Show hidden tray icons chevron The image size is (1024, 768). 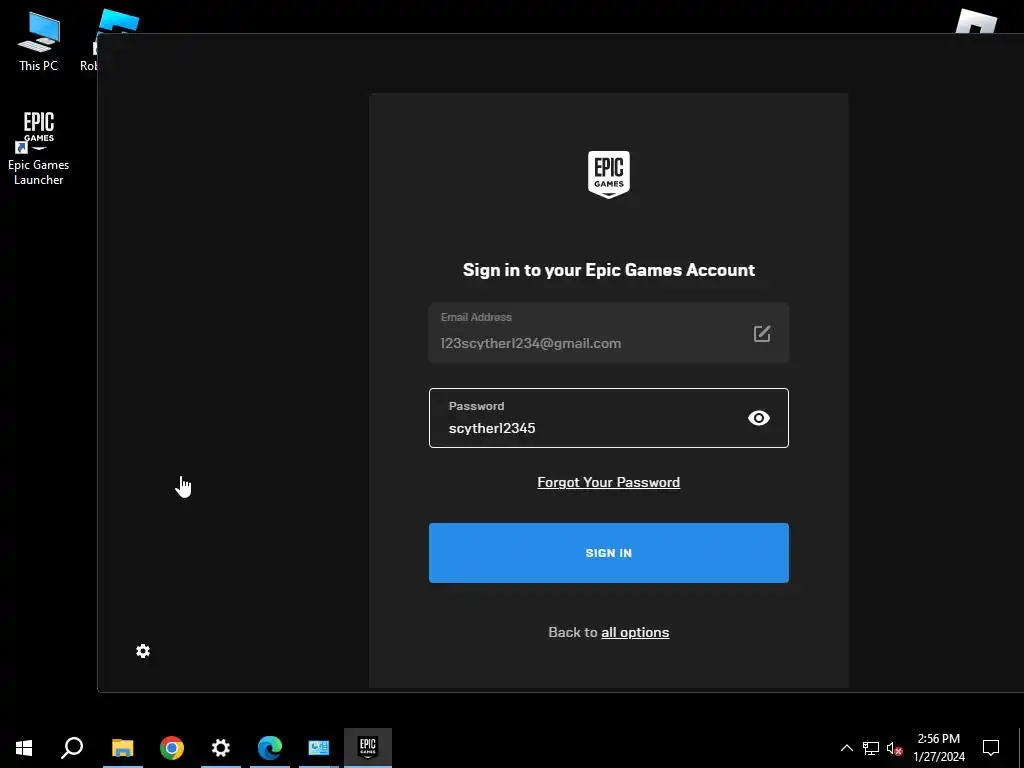[846, 748]
